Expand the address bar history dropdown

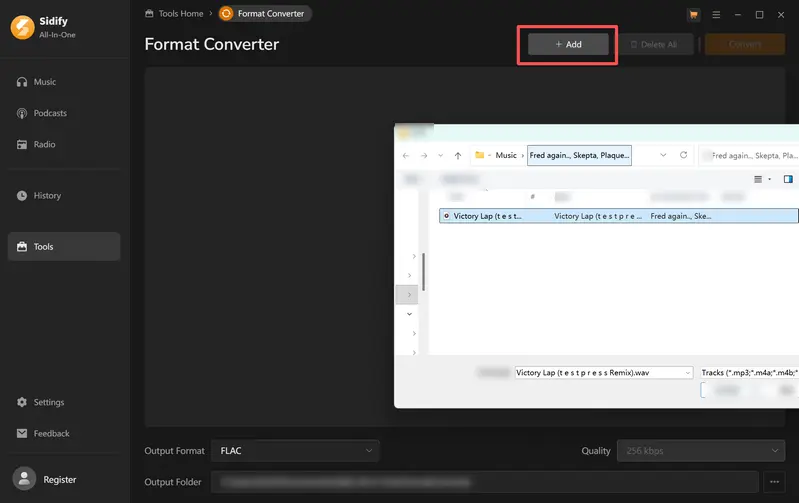[663, 155]
